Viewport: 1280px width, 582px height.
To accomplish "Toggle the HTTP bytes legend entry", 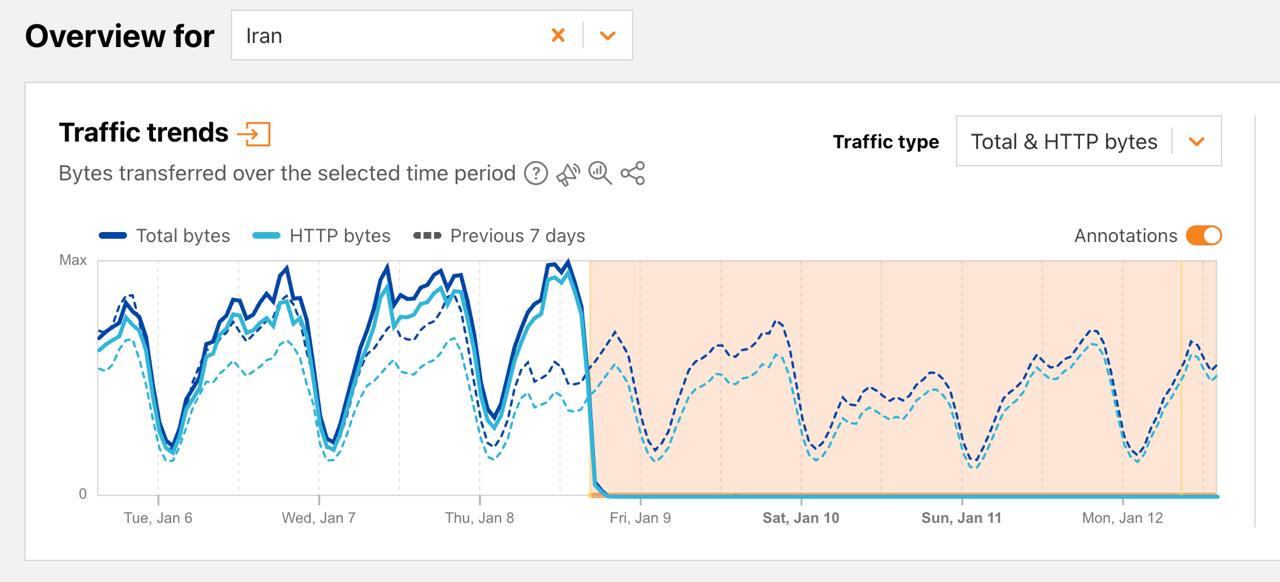I will pos(322,236).
